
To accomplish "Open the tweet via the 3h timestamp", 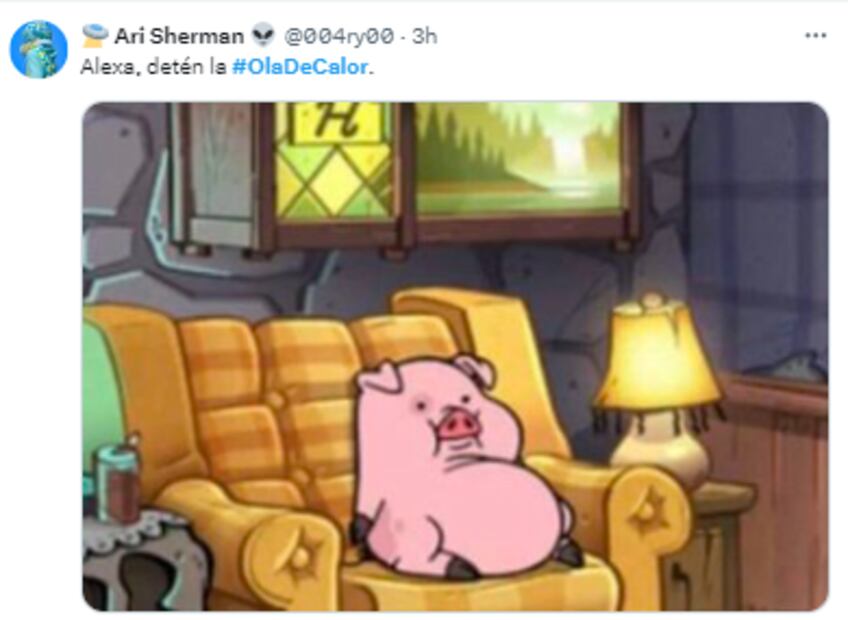I will pyautogui.click(x=425, y=36).
